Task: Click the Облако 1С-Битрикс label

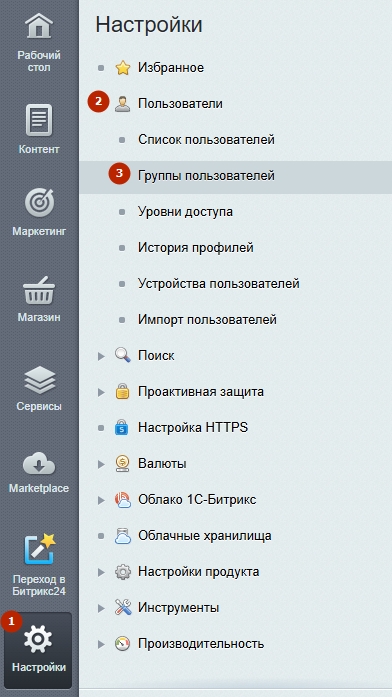Action: (x=197, y=500)
